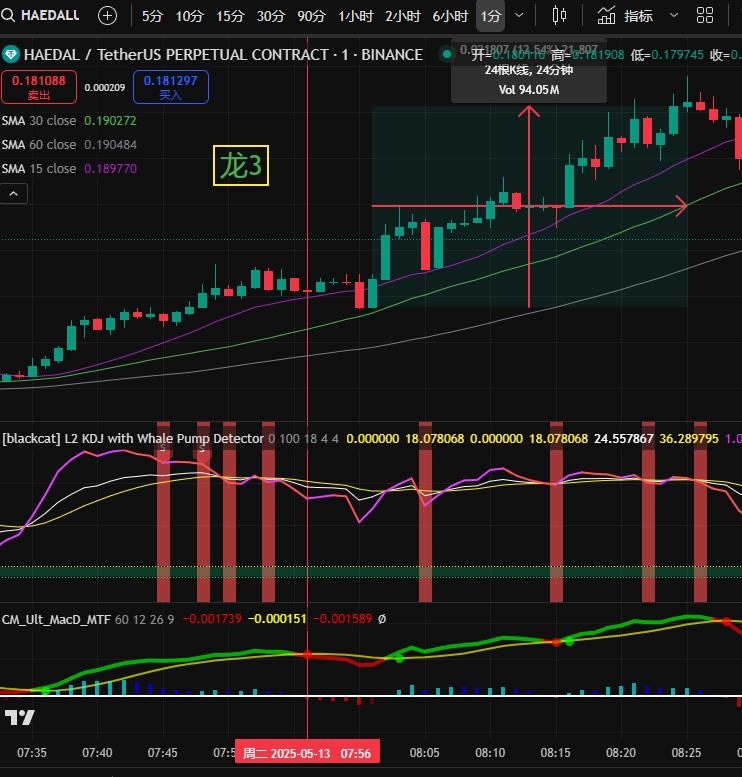Click the KDJ value 36.289795
Viewport: 742px width, 777px height.
click(688, 439)
